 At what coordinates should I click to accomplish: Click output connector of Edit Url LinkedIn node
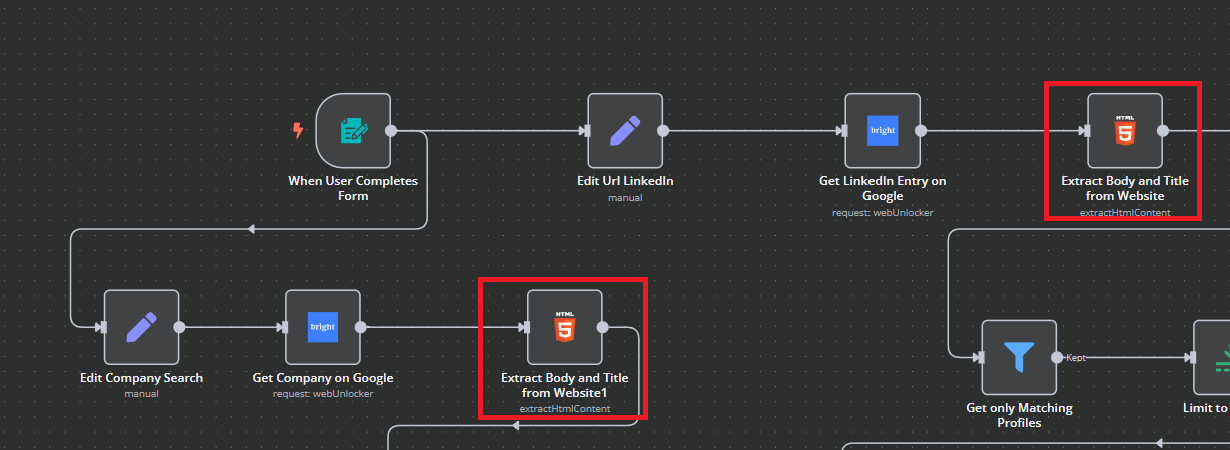(x=663, y=130)
